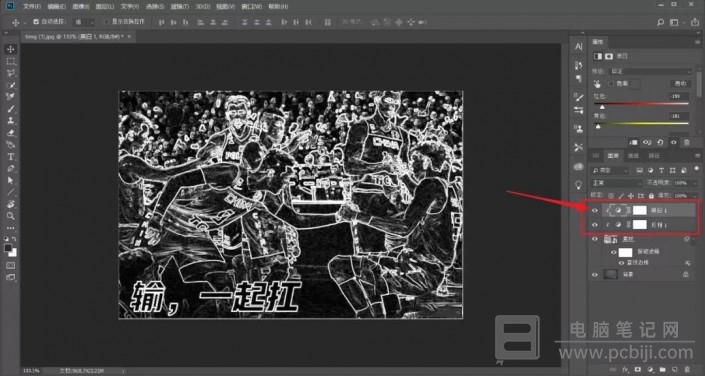705x376 pixels.
Task: Click the 自动 auto button
Action: [680, 84]
